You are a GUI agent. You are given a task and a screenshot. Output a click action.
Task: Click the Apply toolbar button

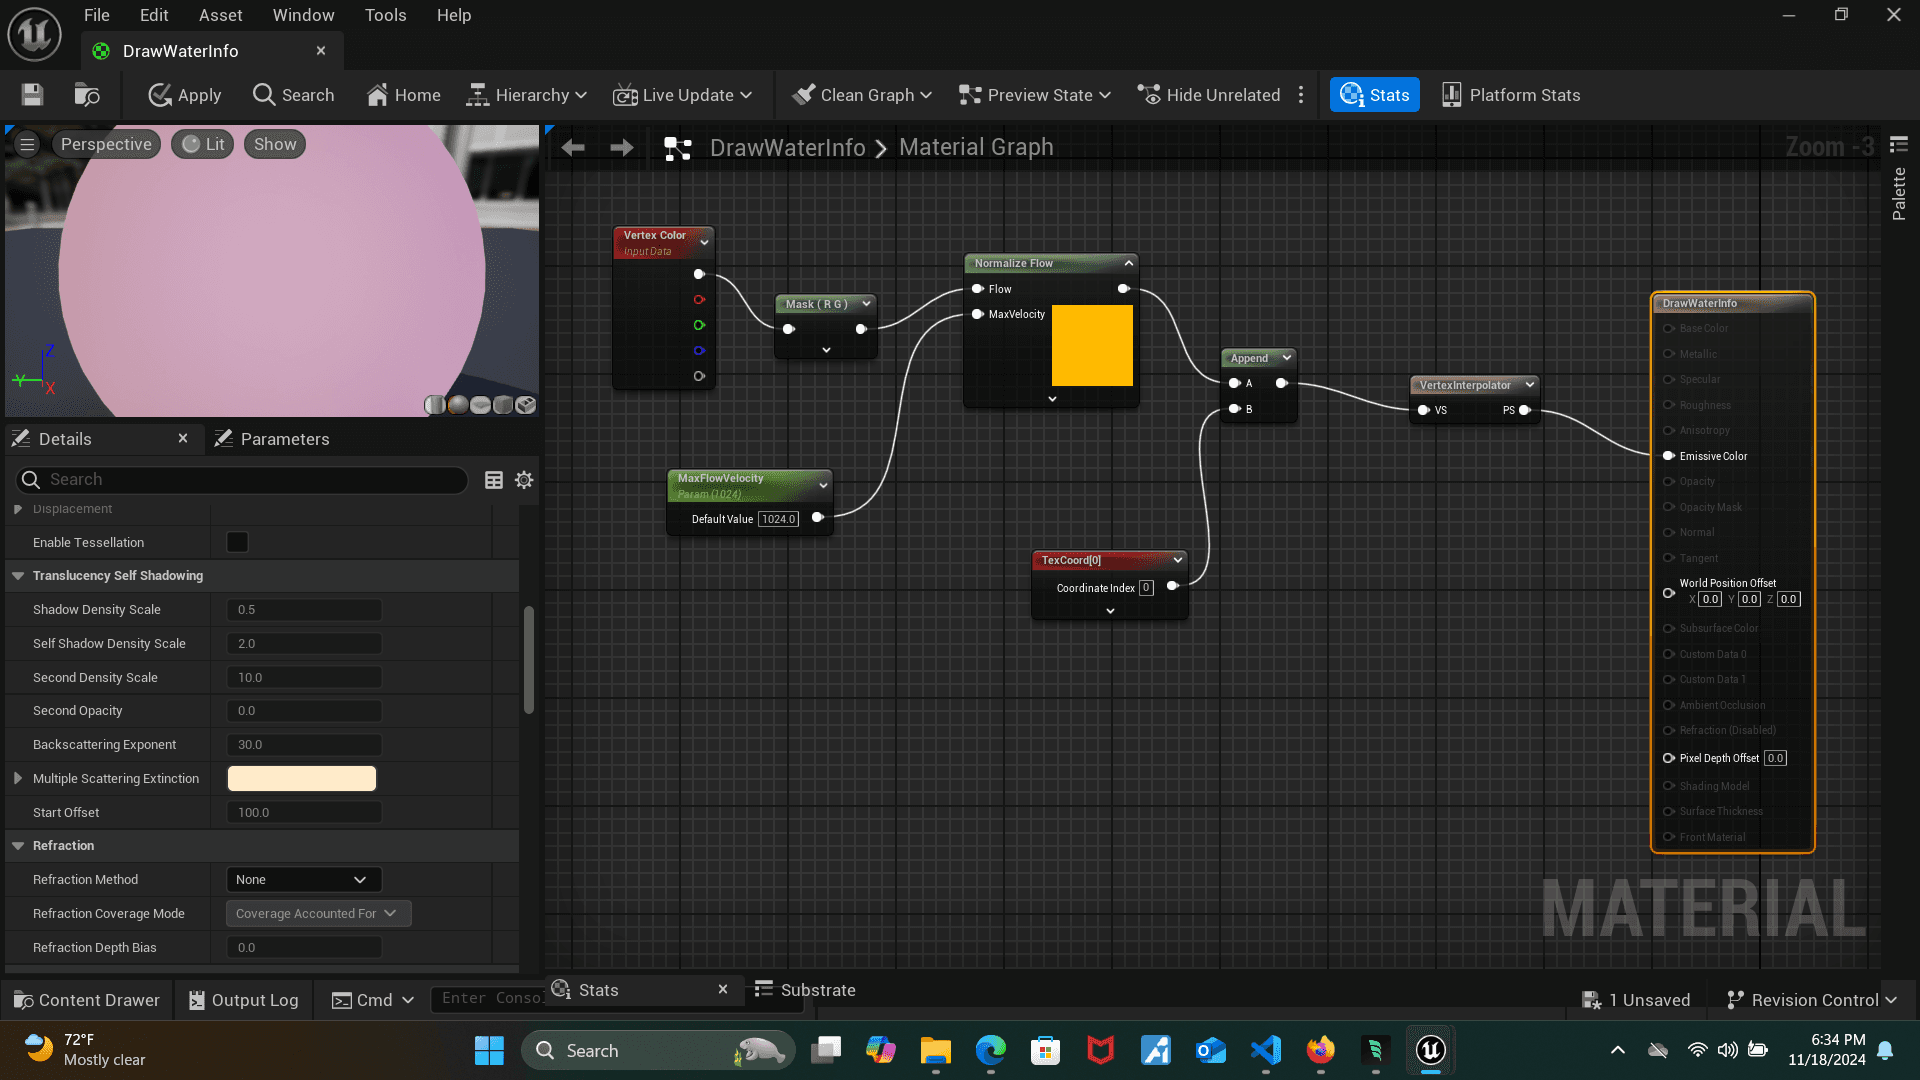click(x=185, y=95)
